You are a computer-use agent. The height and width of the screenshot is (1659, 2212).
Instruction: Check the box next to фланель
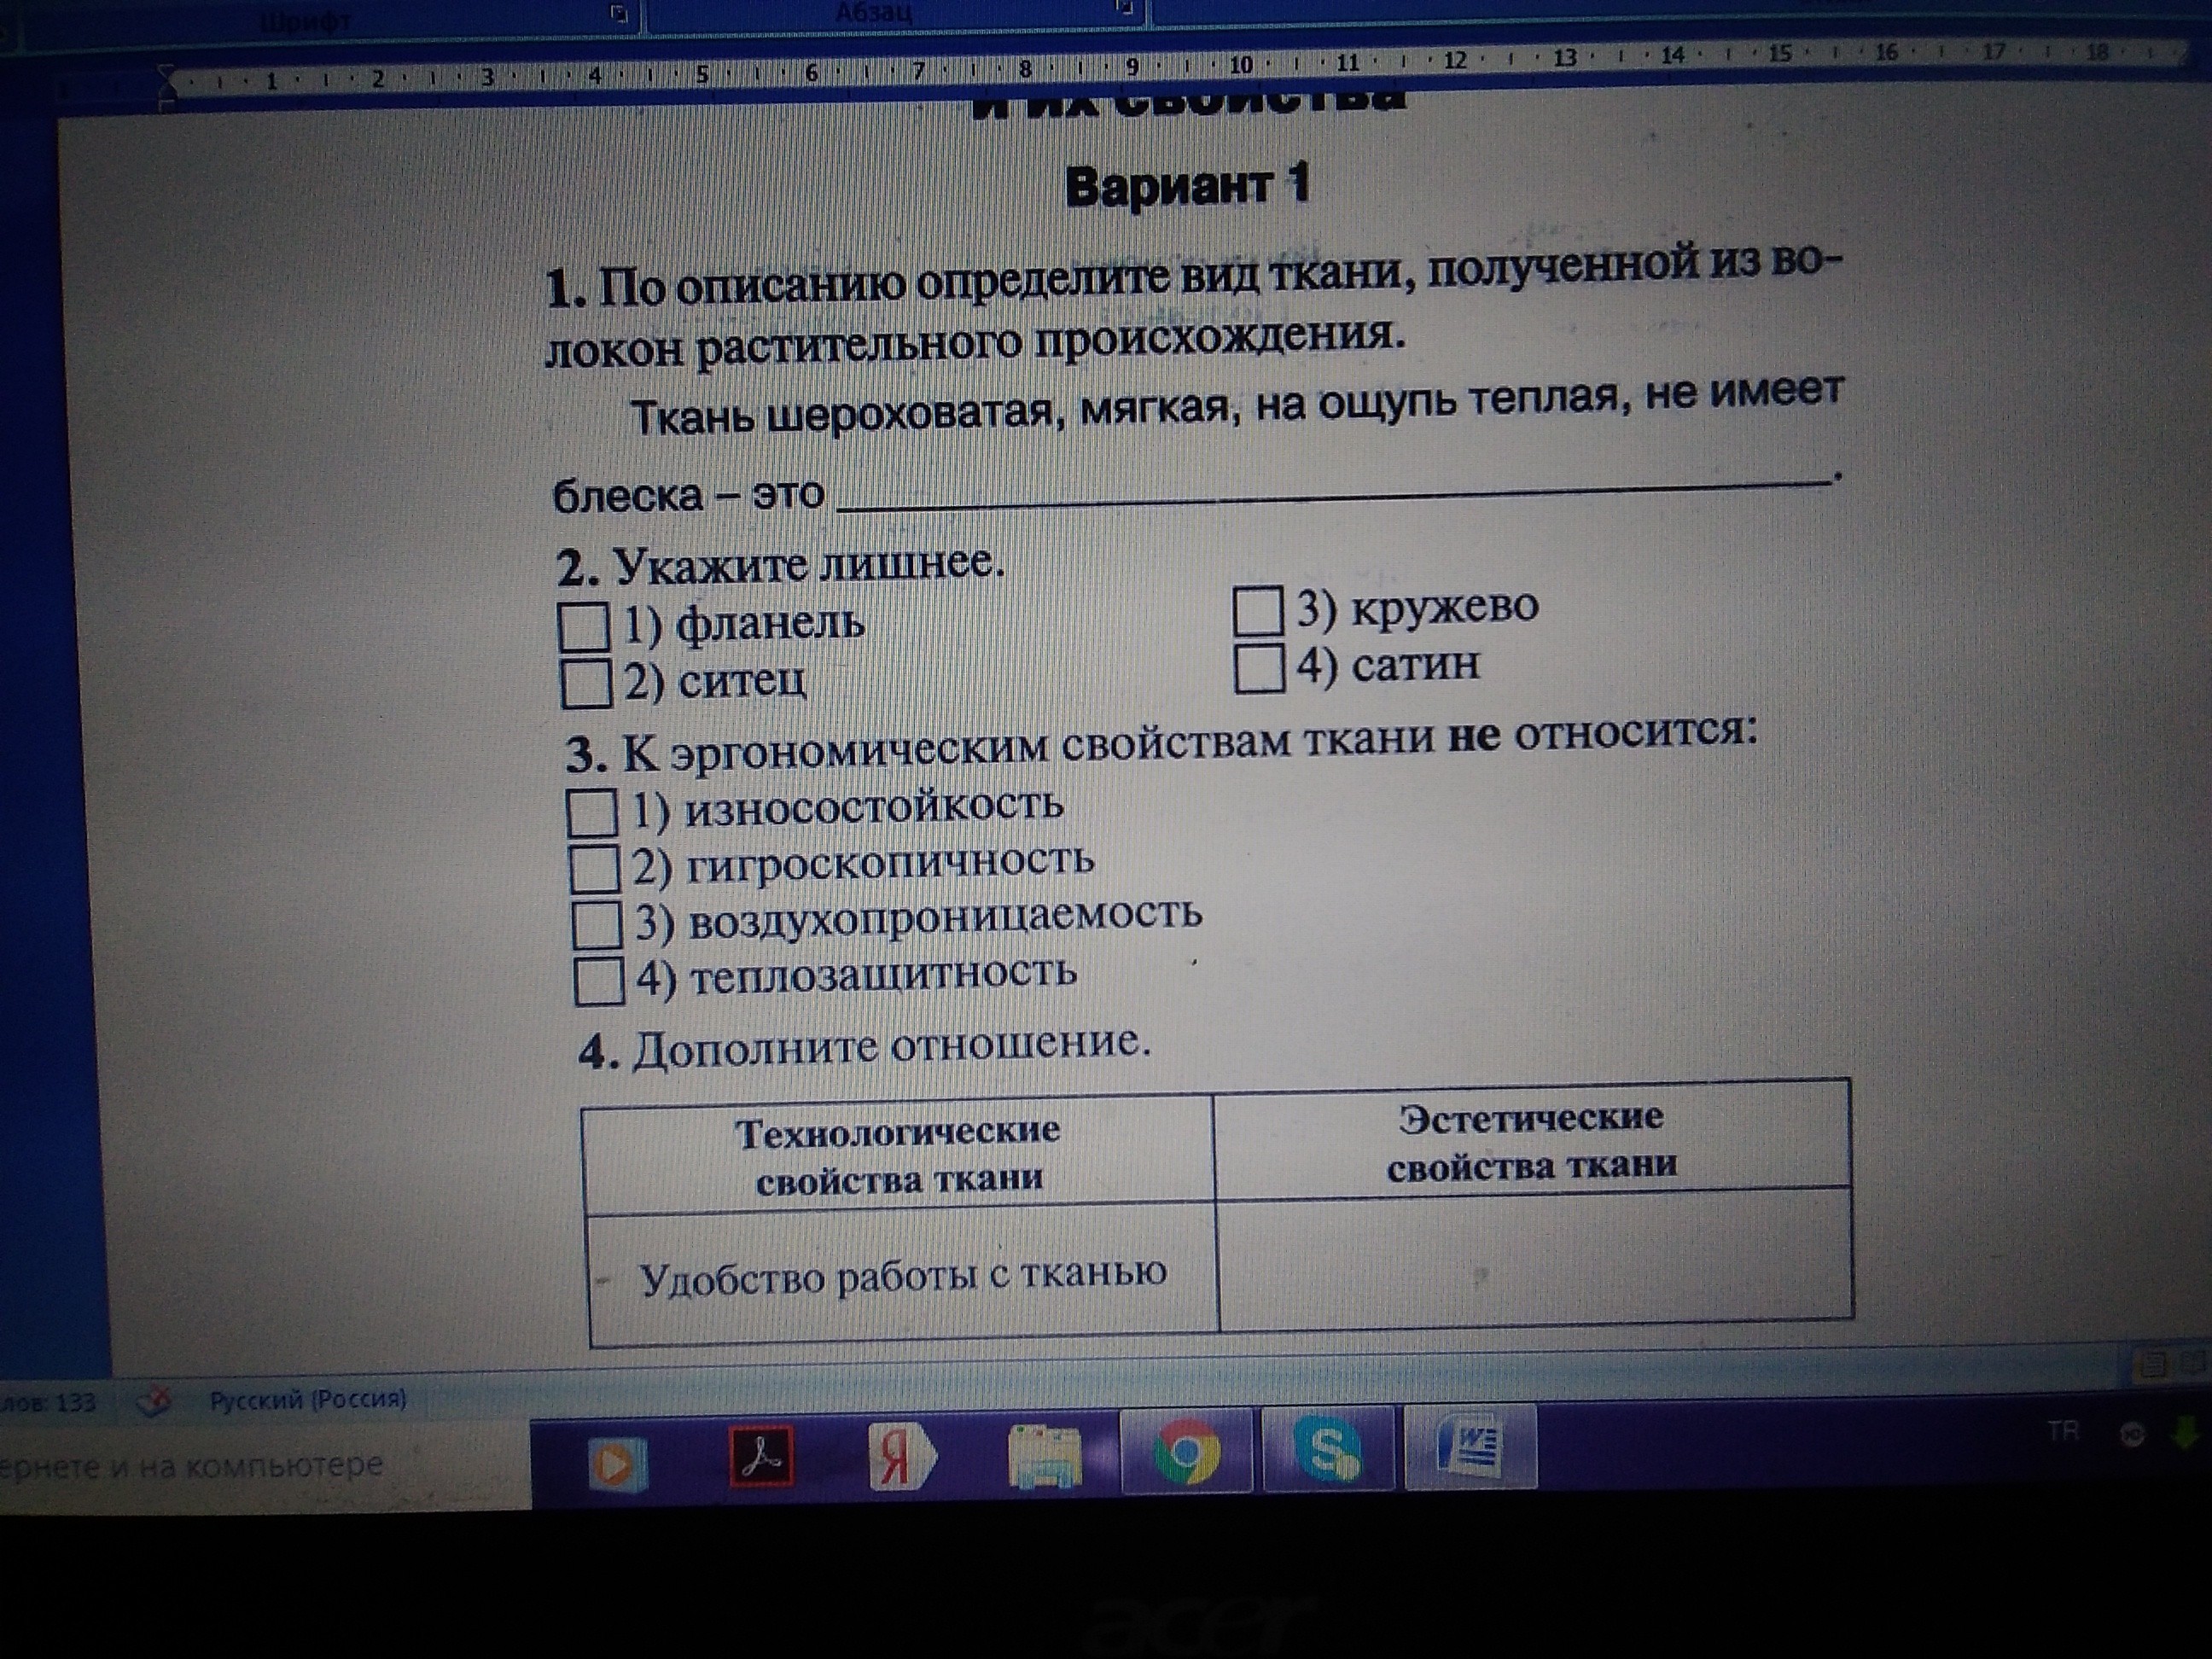point(584,627)
